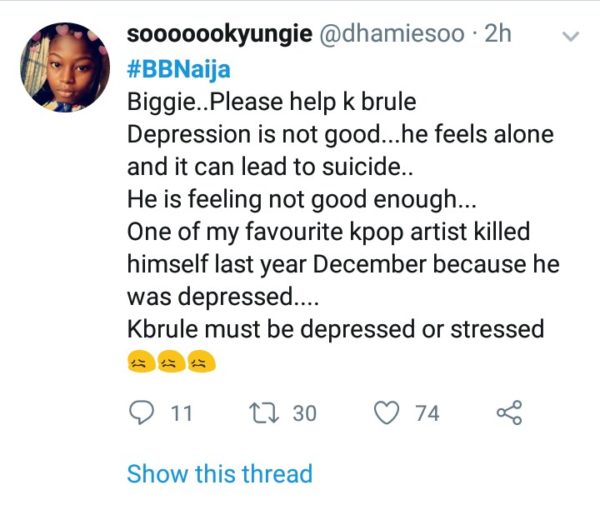Image resolution: width=600 pixels, height=510 pixels.
Task: View the user's profile picture
Action: tap(65, 66)
